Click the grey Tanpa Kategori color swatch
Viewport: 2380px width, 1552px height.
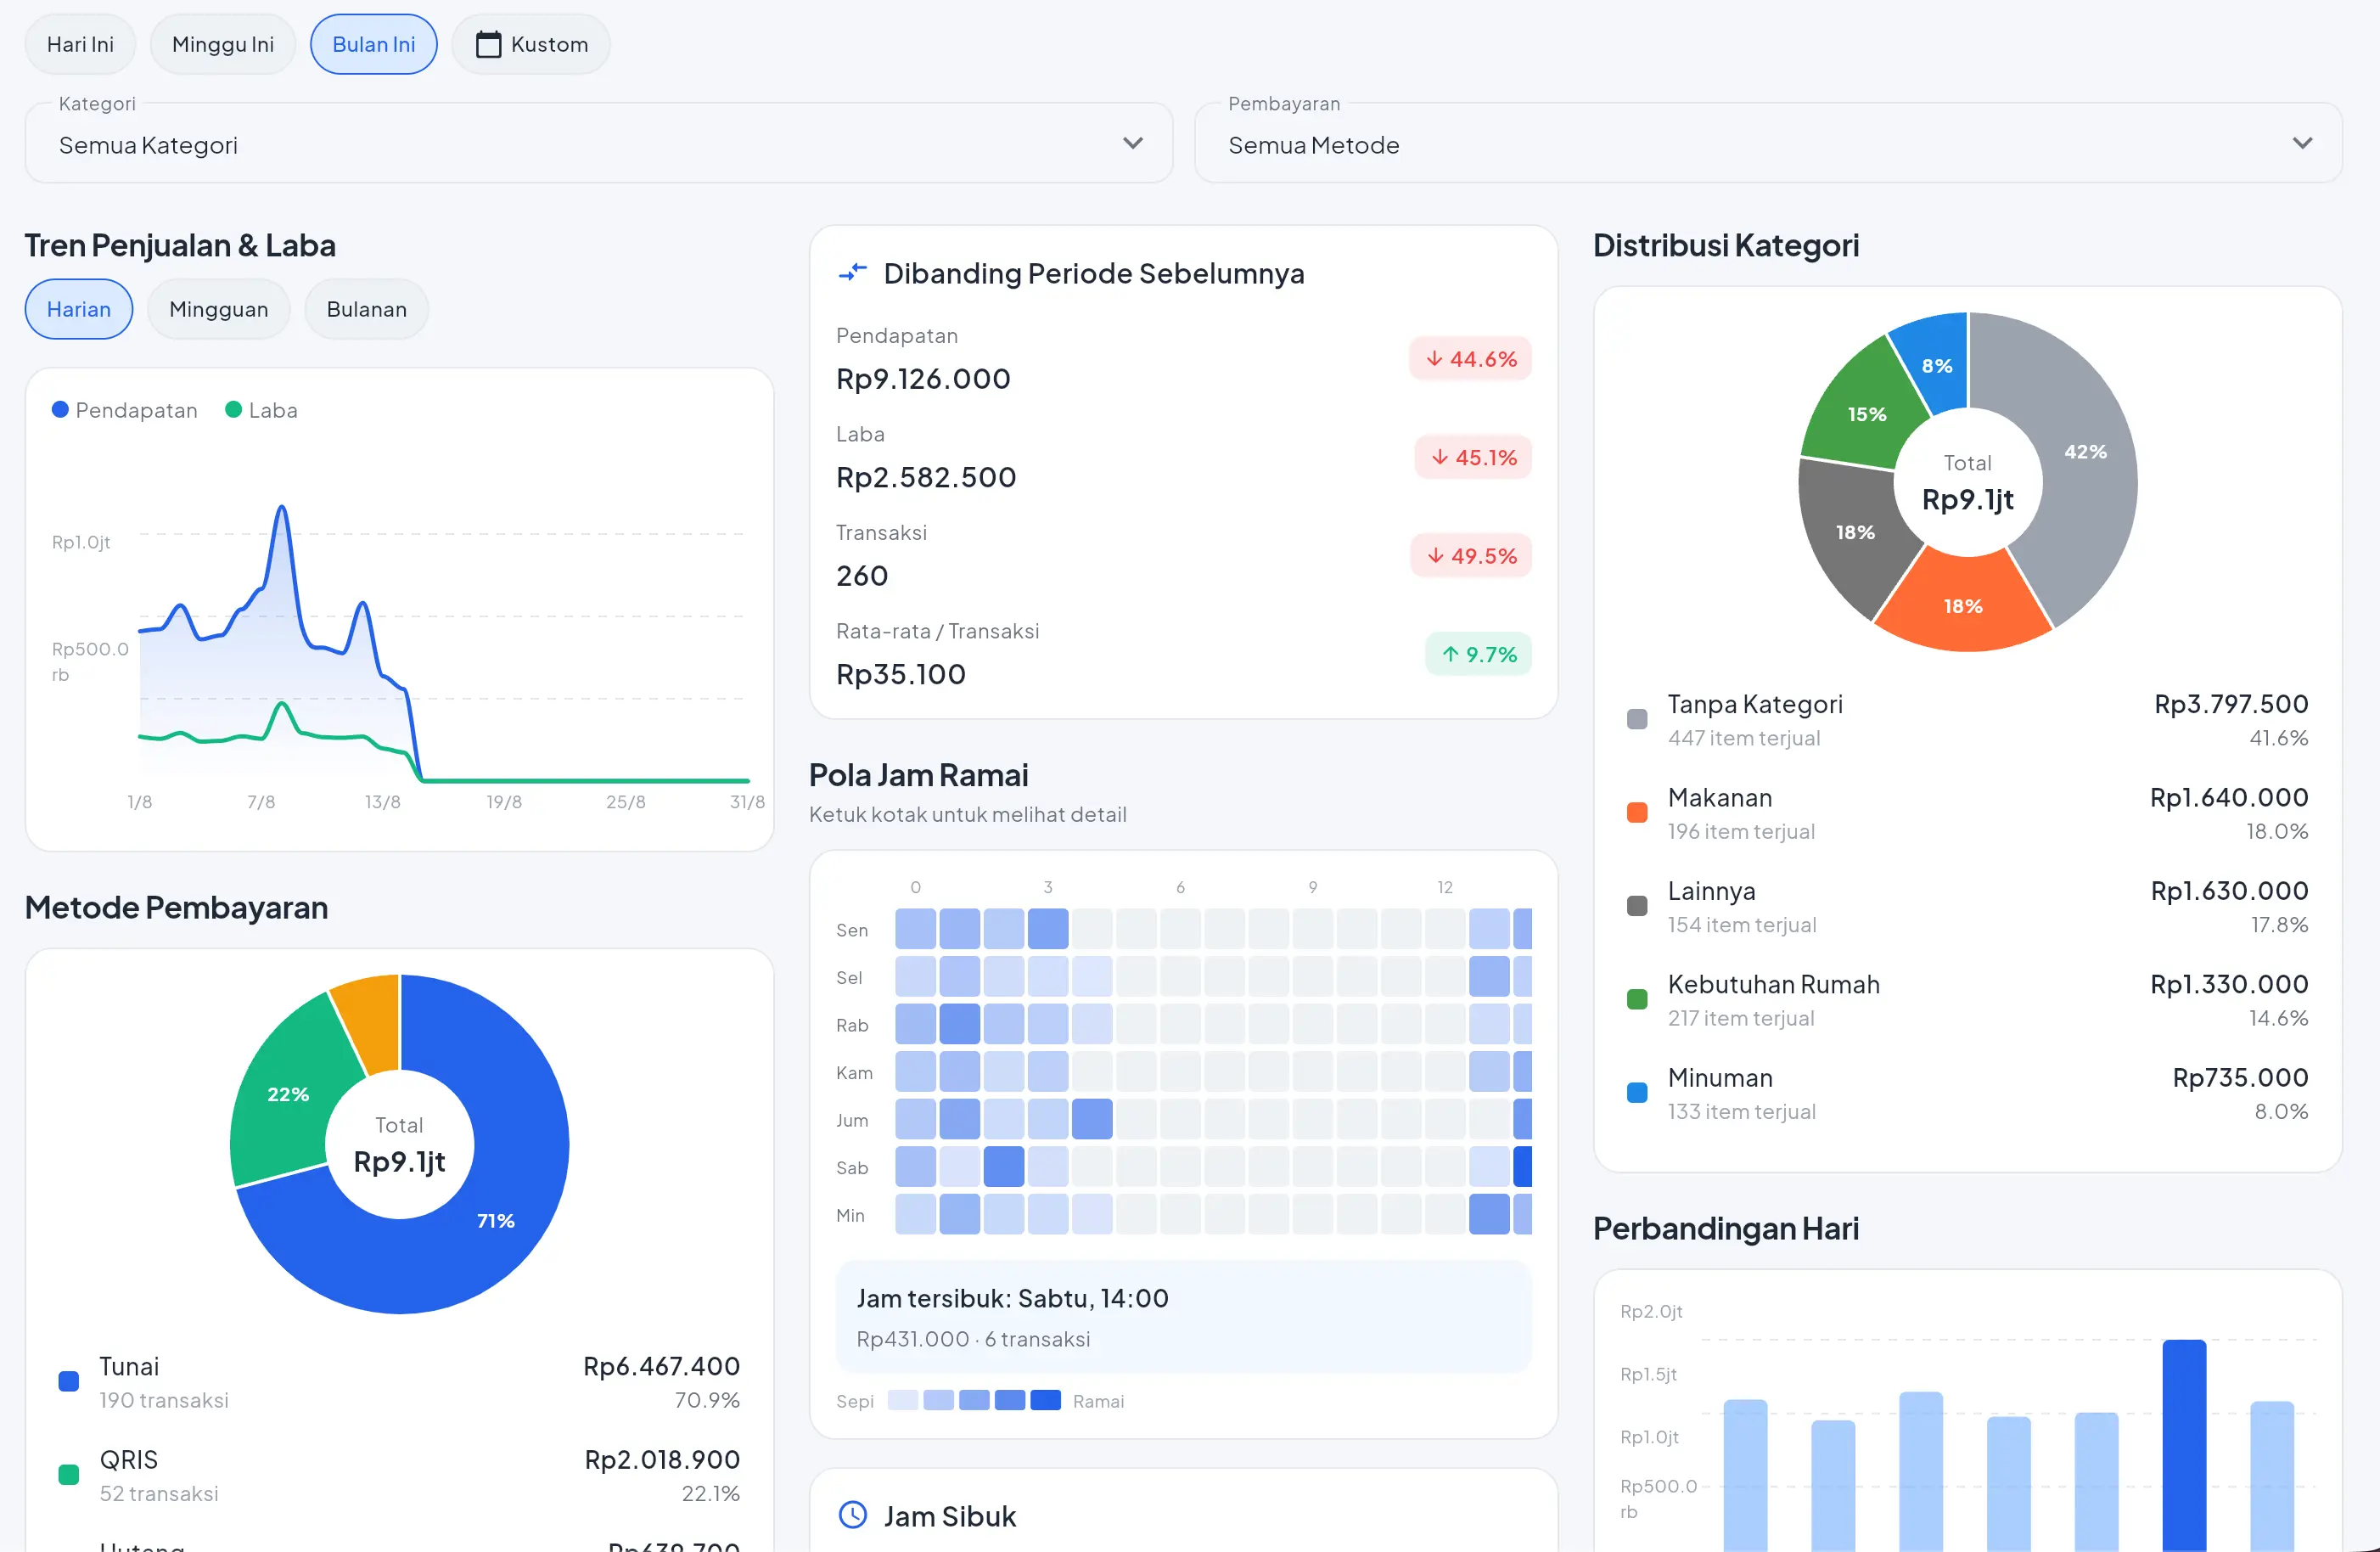pyautogui.click(x=1637, y=719)
